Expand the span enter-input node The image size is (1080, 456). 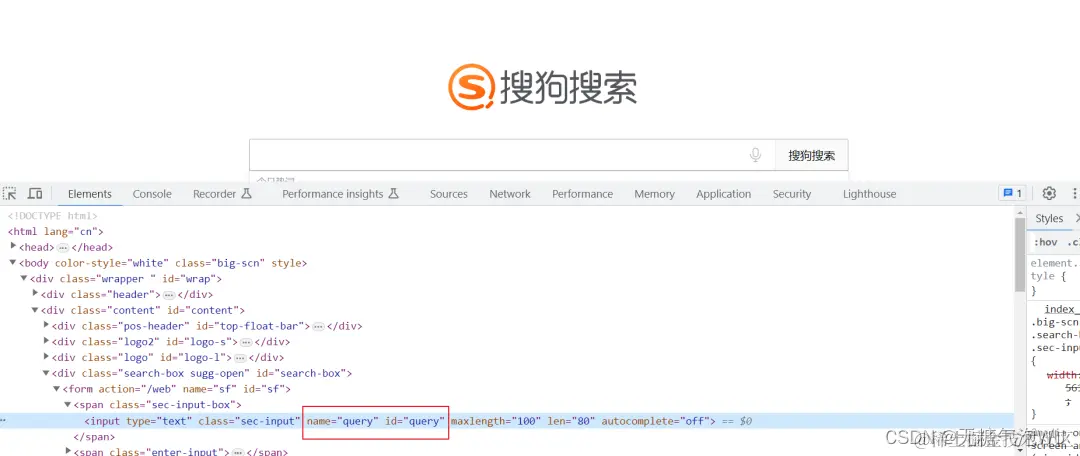point(68,450)
